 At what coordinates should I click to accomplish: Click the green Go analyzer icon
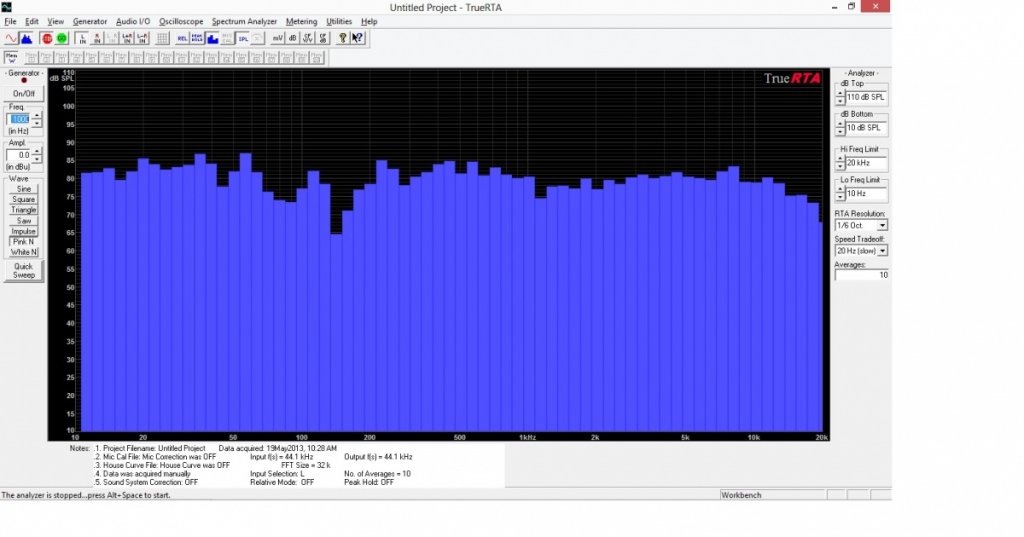coord(61,39)
